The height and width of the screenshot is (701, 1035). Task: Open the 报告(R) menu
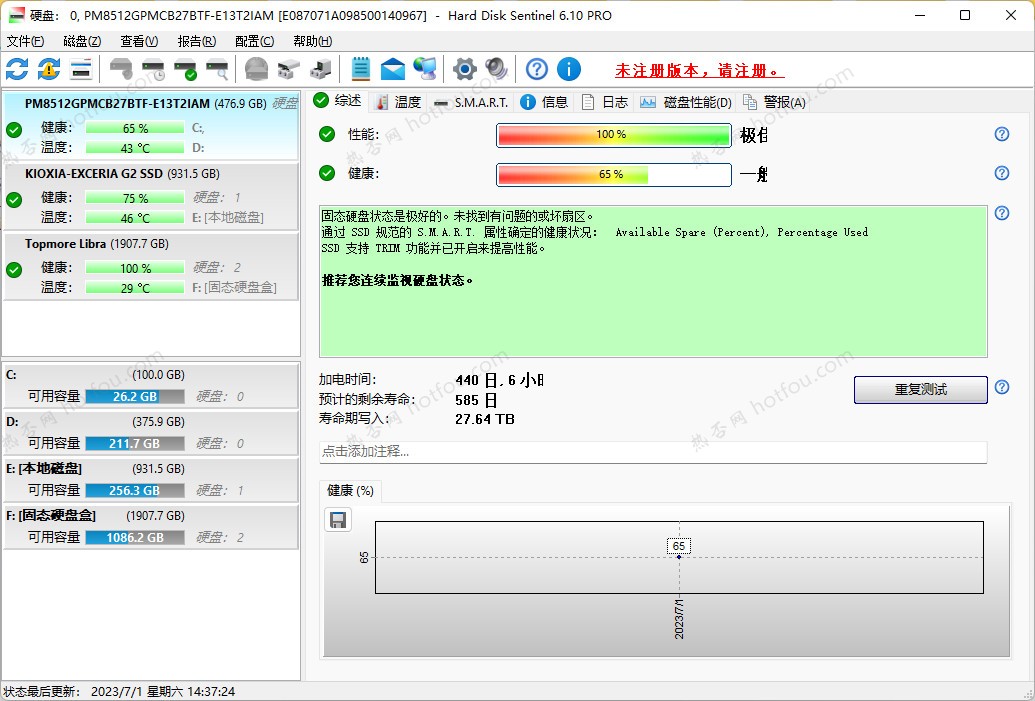[x=196, y=41]
